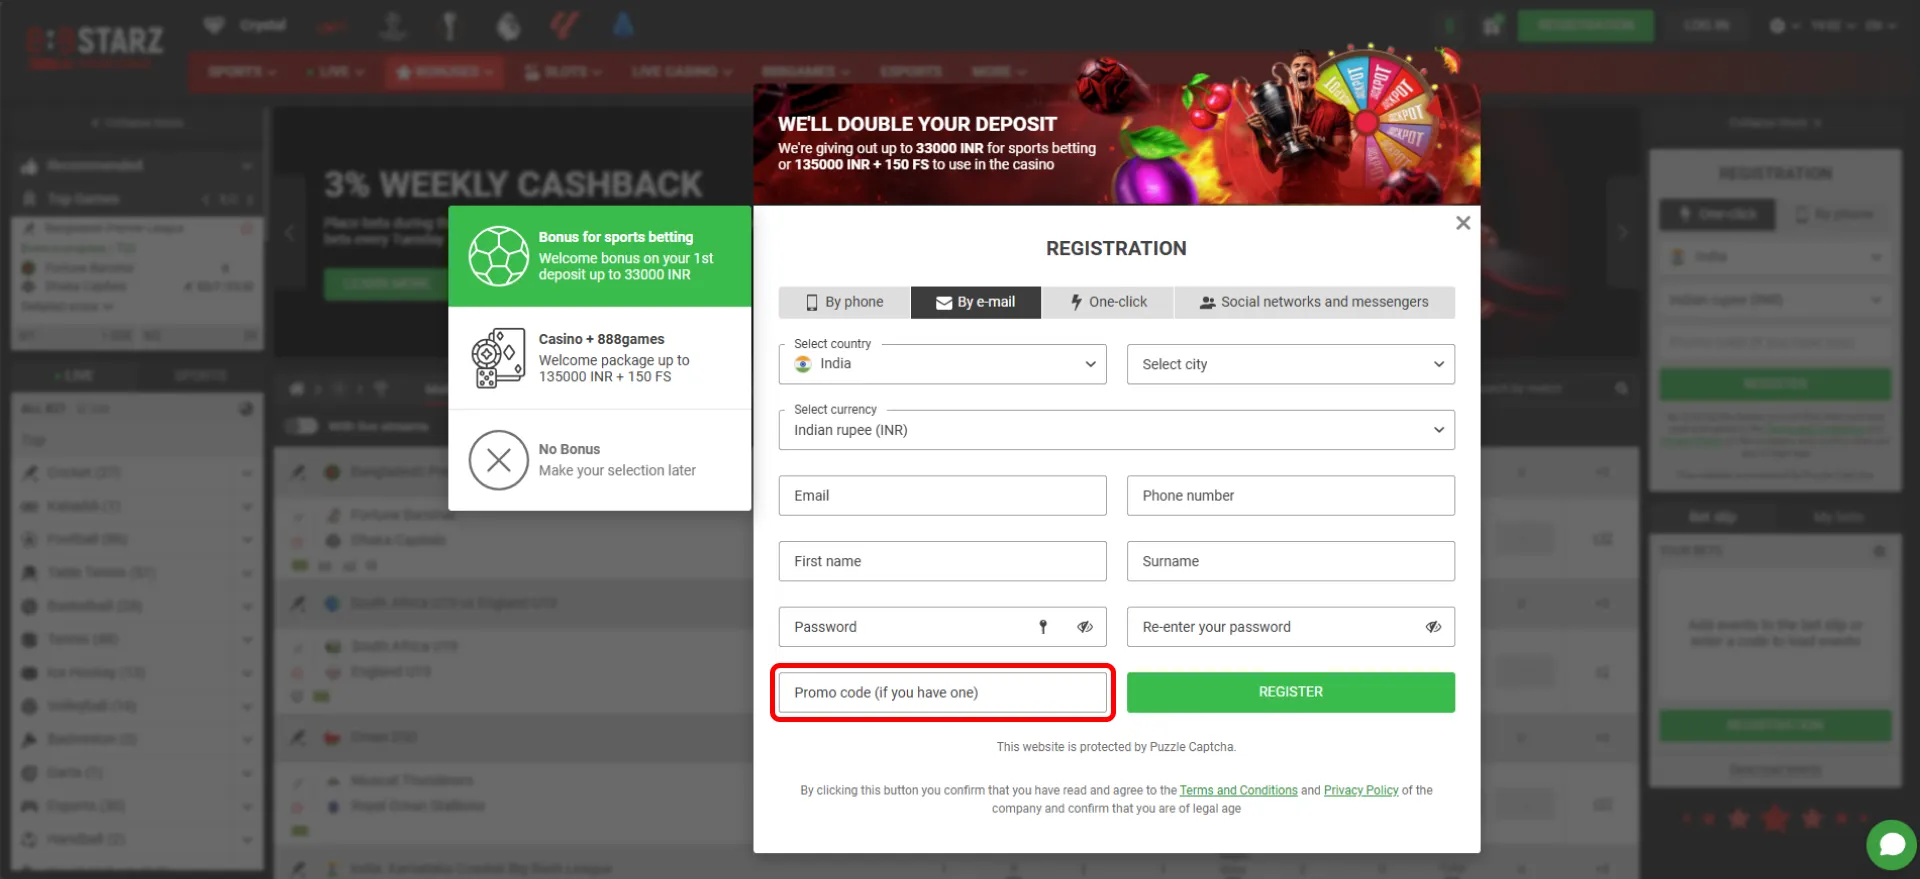Open the Select currency dropdown
Screen dimensions: 1920x879
[1116, 430]
